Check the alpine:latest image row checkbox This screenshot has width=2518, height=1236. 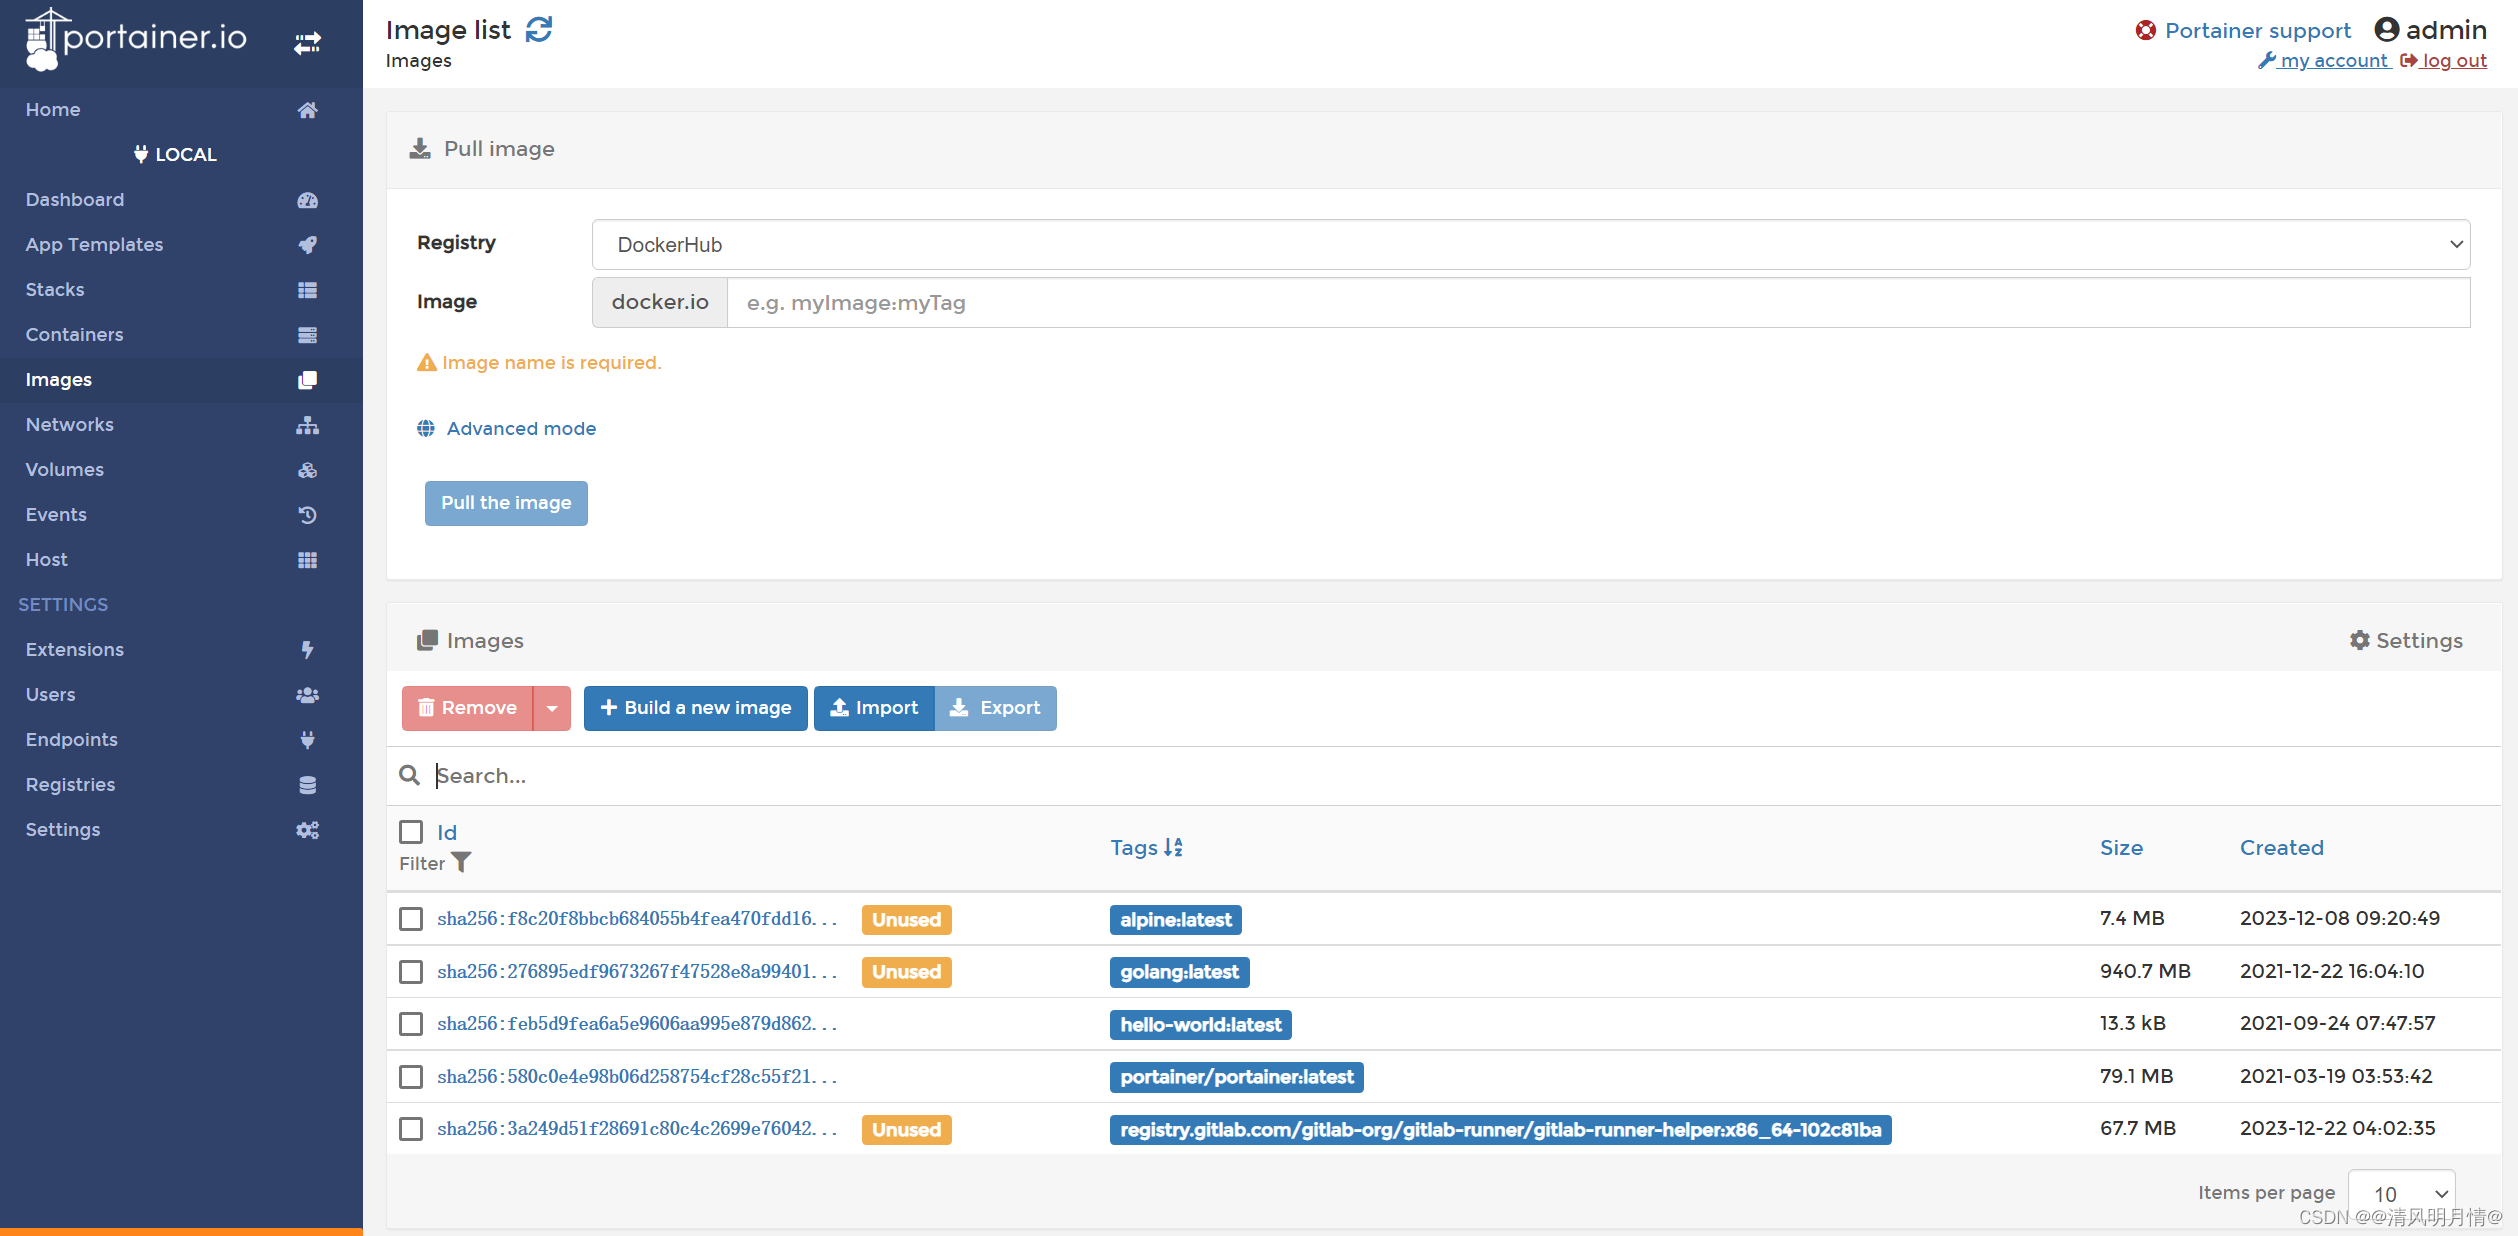[411, 919]
